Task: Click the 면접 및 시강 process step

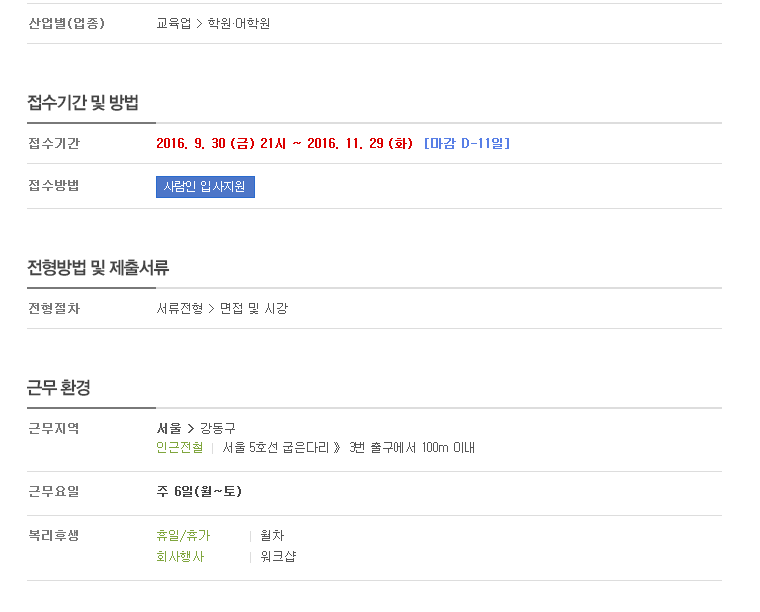Action: click(254, 309)
